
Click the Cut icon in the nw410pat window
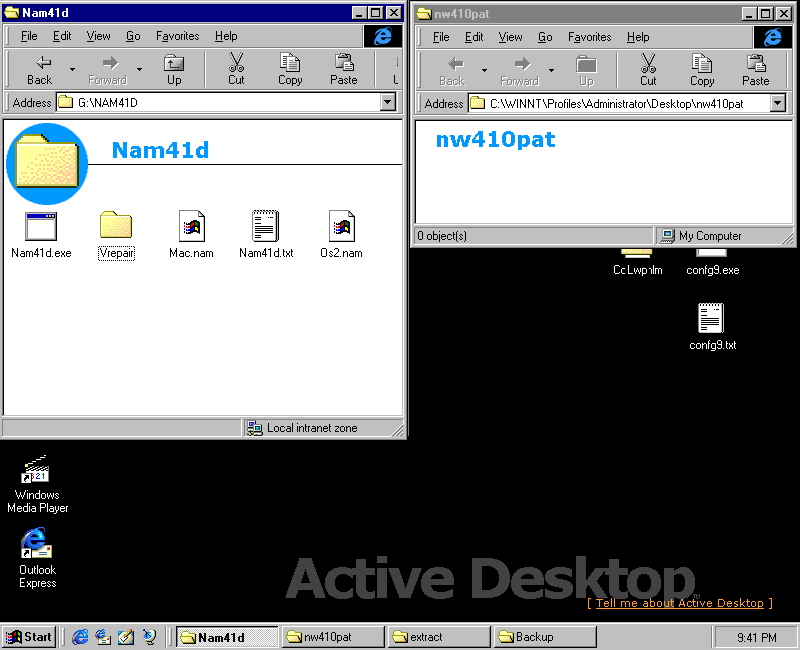pos(648,71)
